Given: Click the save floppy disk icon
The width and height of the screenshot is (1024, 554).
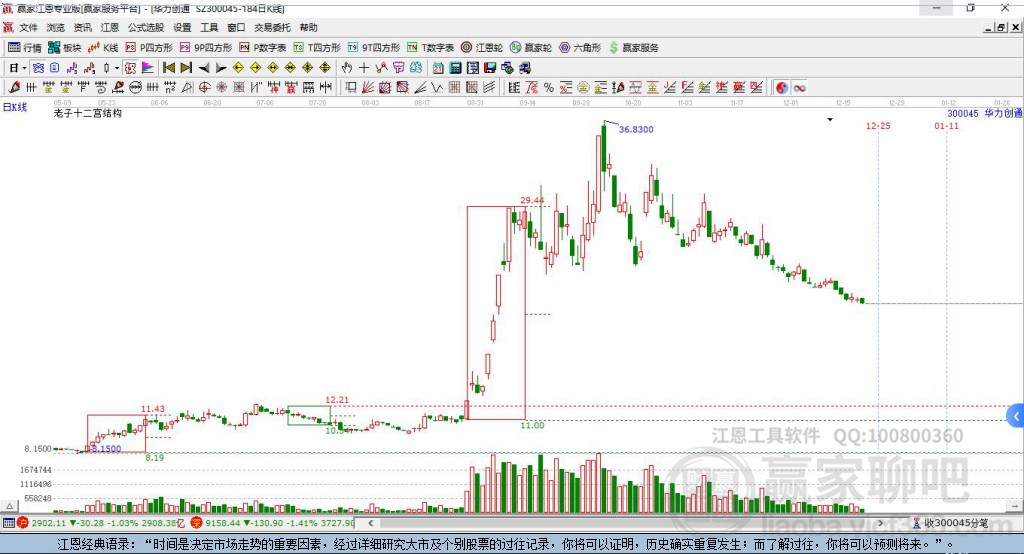Looking at the screenshot, I should [x=490, y=68].
